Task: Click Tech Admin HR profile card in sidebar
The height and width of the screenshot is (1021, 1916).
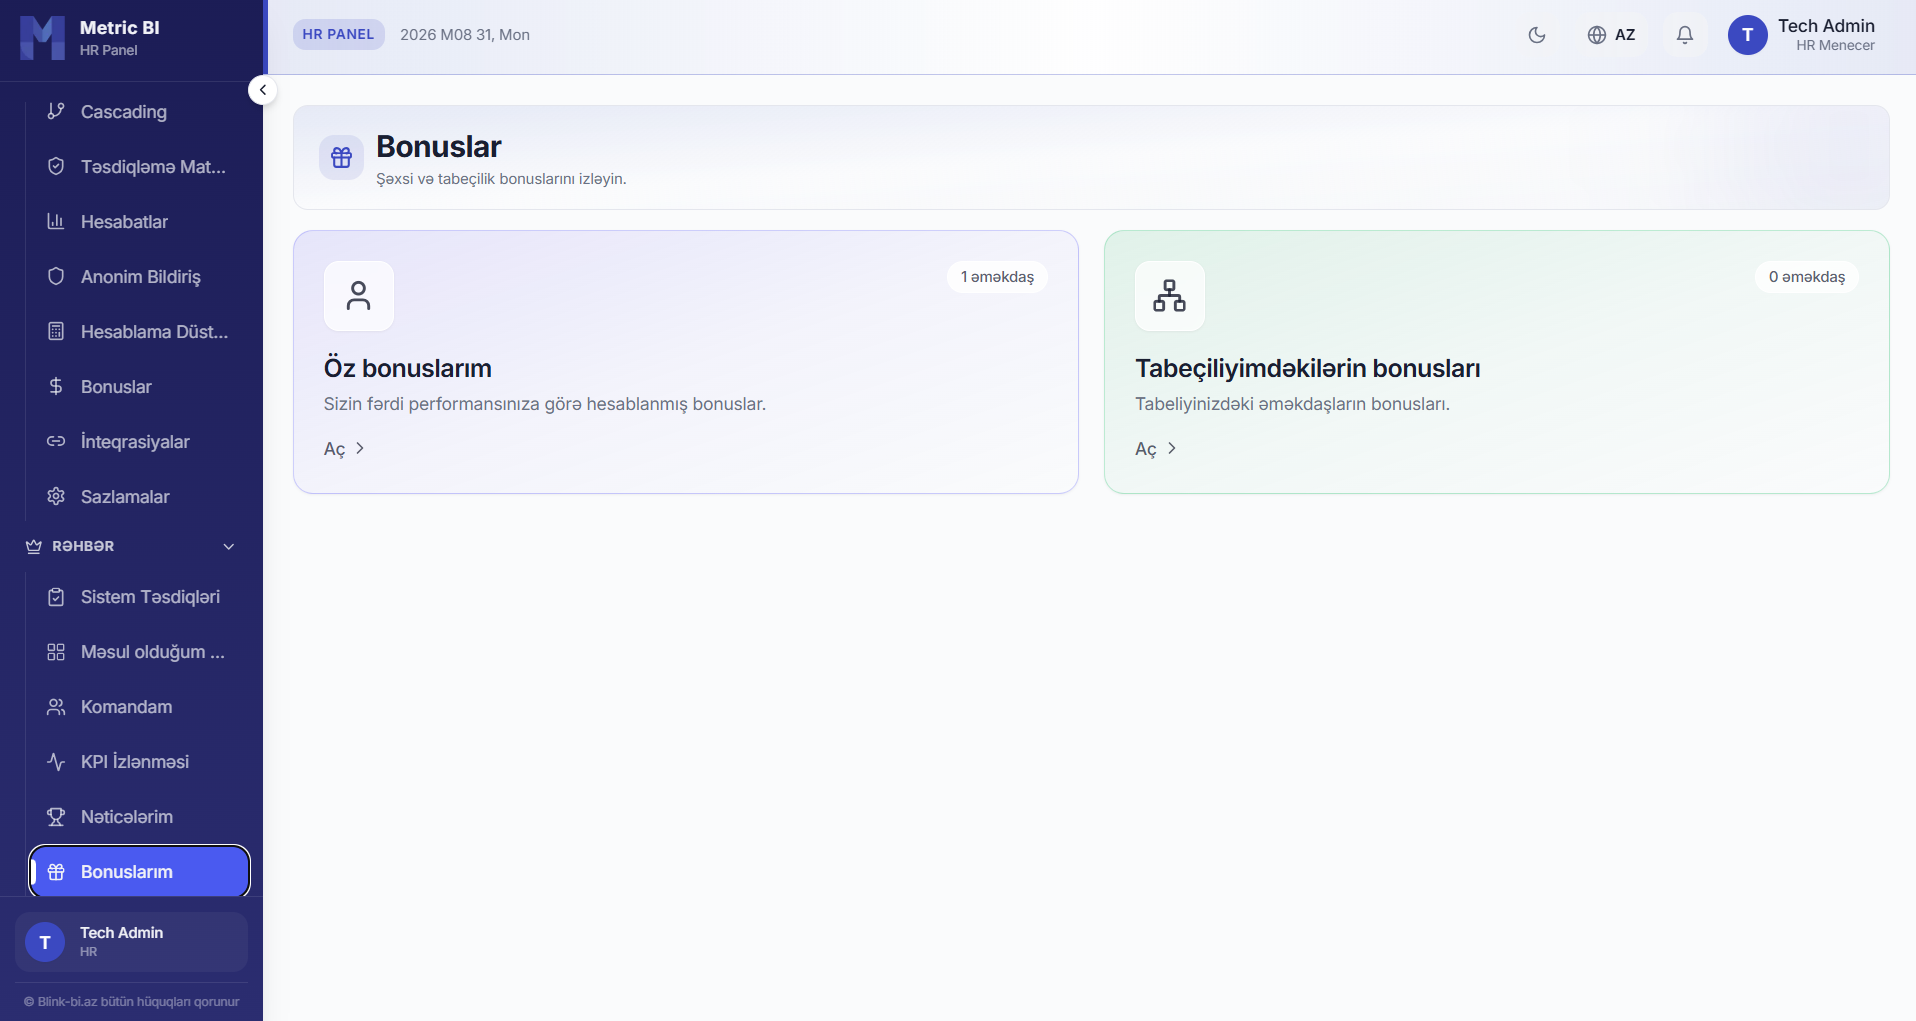Action: (x=131, y=942)
